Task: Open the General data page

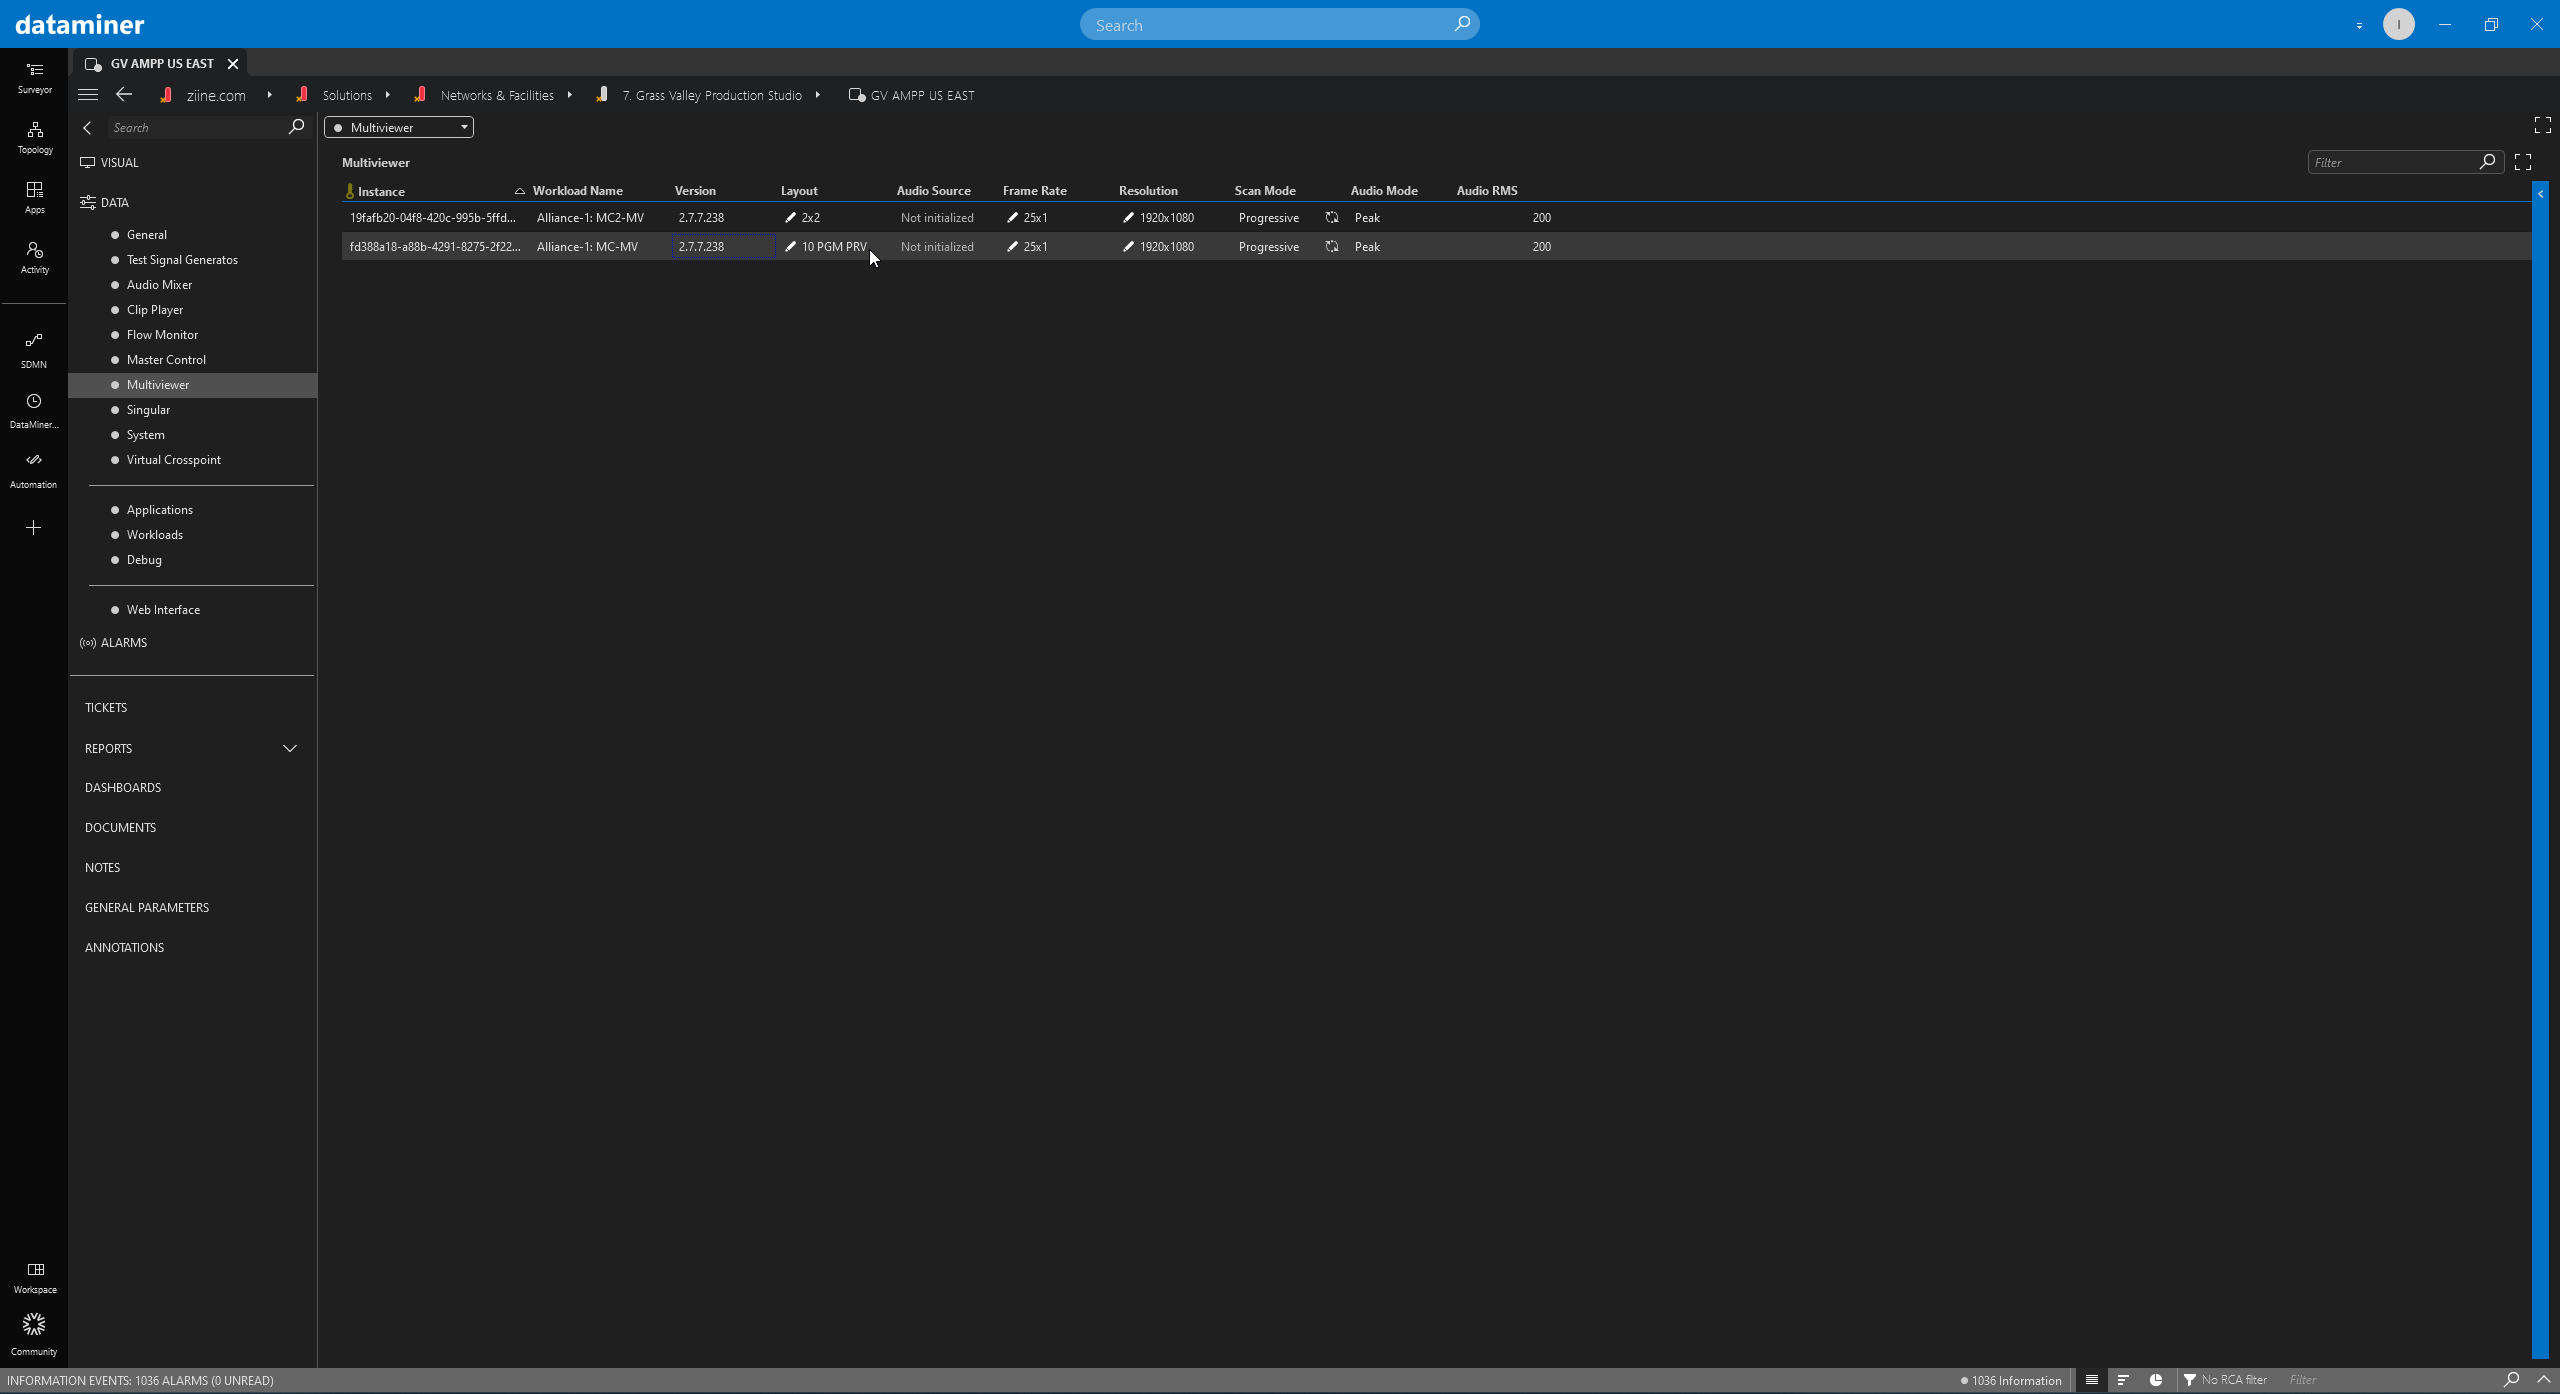Action: tap(147, 235)
